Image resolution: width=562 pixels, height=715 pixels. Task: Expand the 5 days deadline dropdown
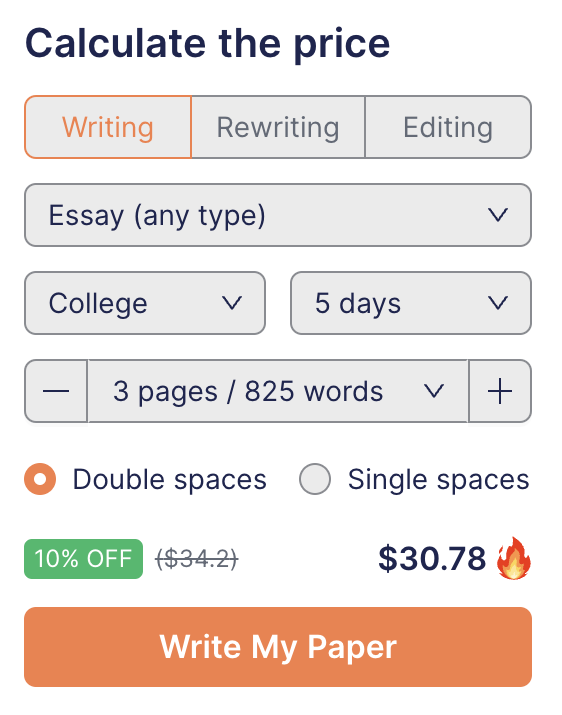411,303
